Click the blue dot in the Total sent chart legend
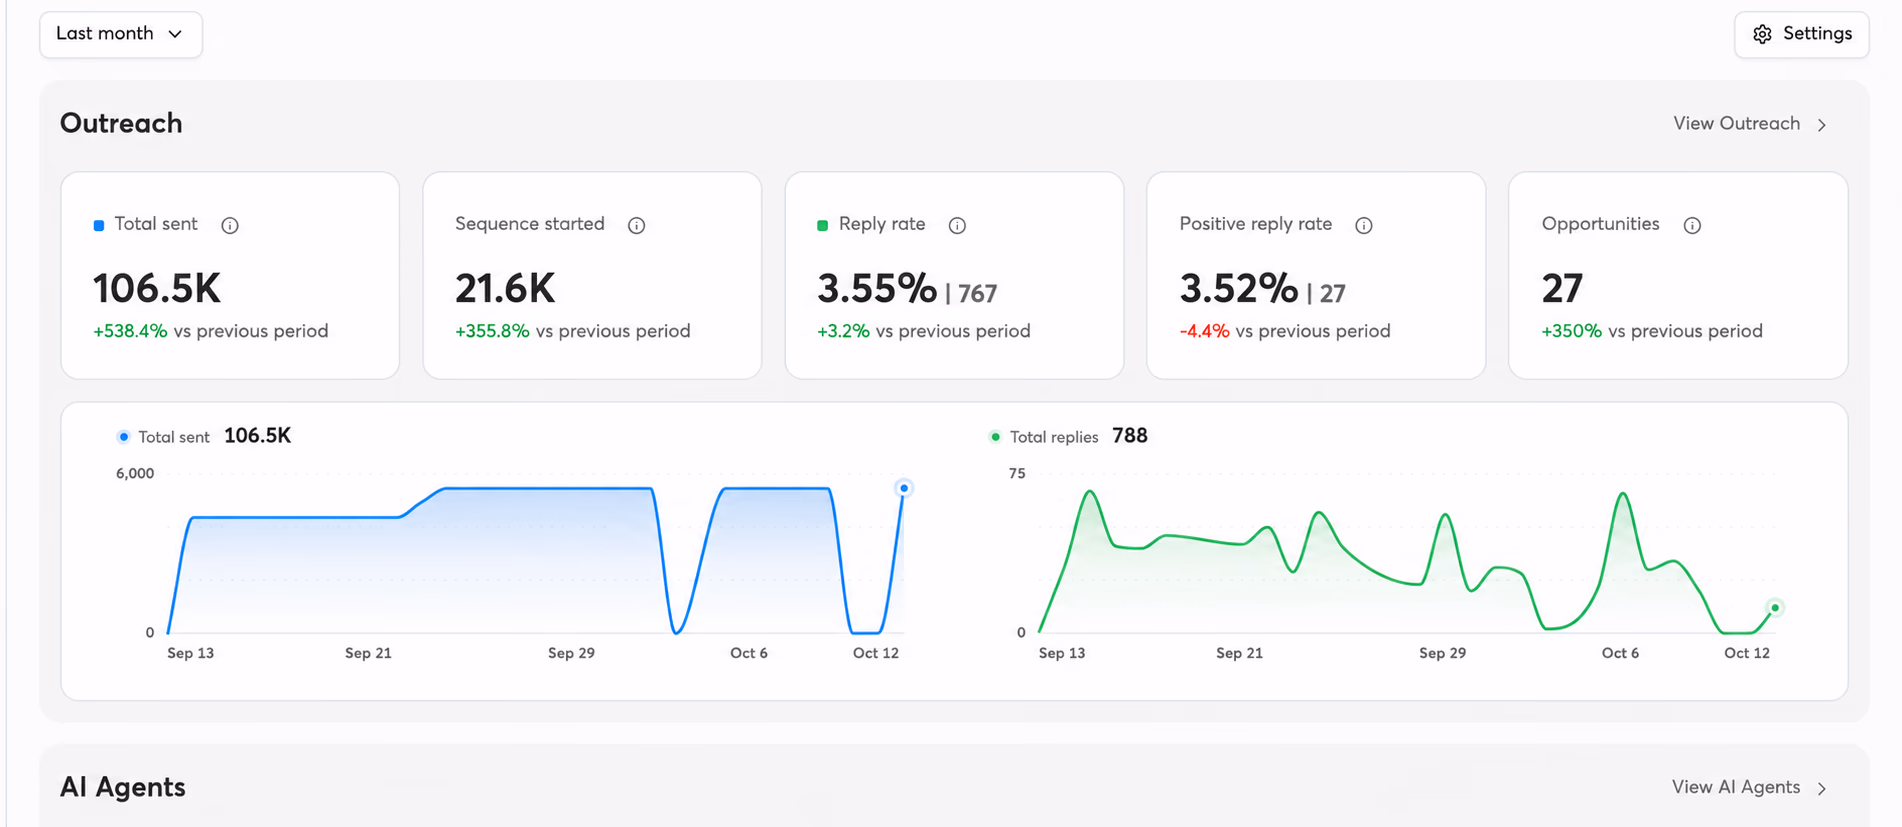 point(124,437)
